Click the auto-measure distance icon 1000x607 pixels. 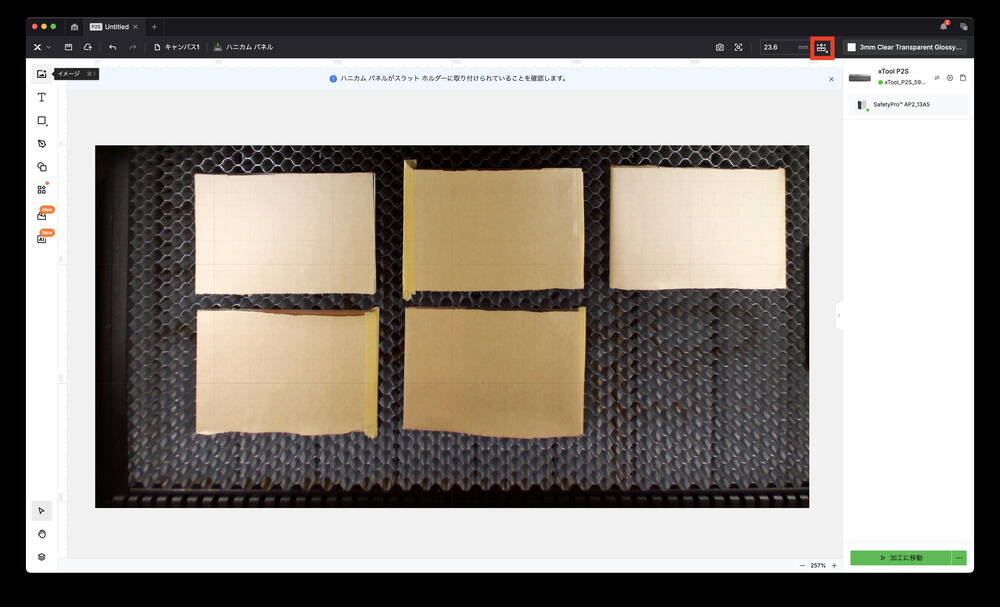(x=822, y=48)
